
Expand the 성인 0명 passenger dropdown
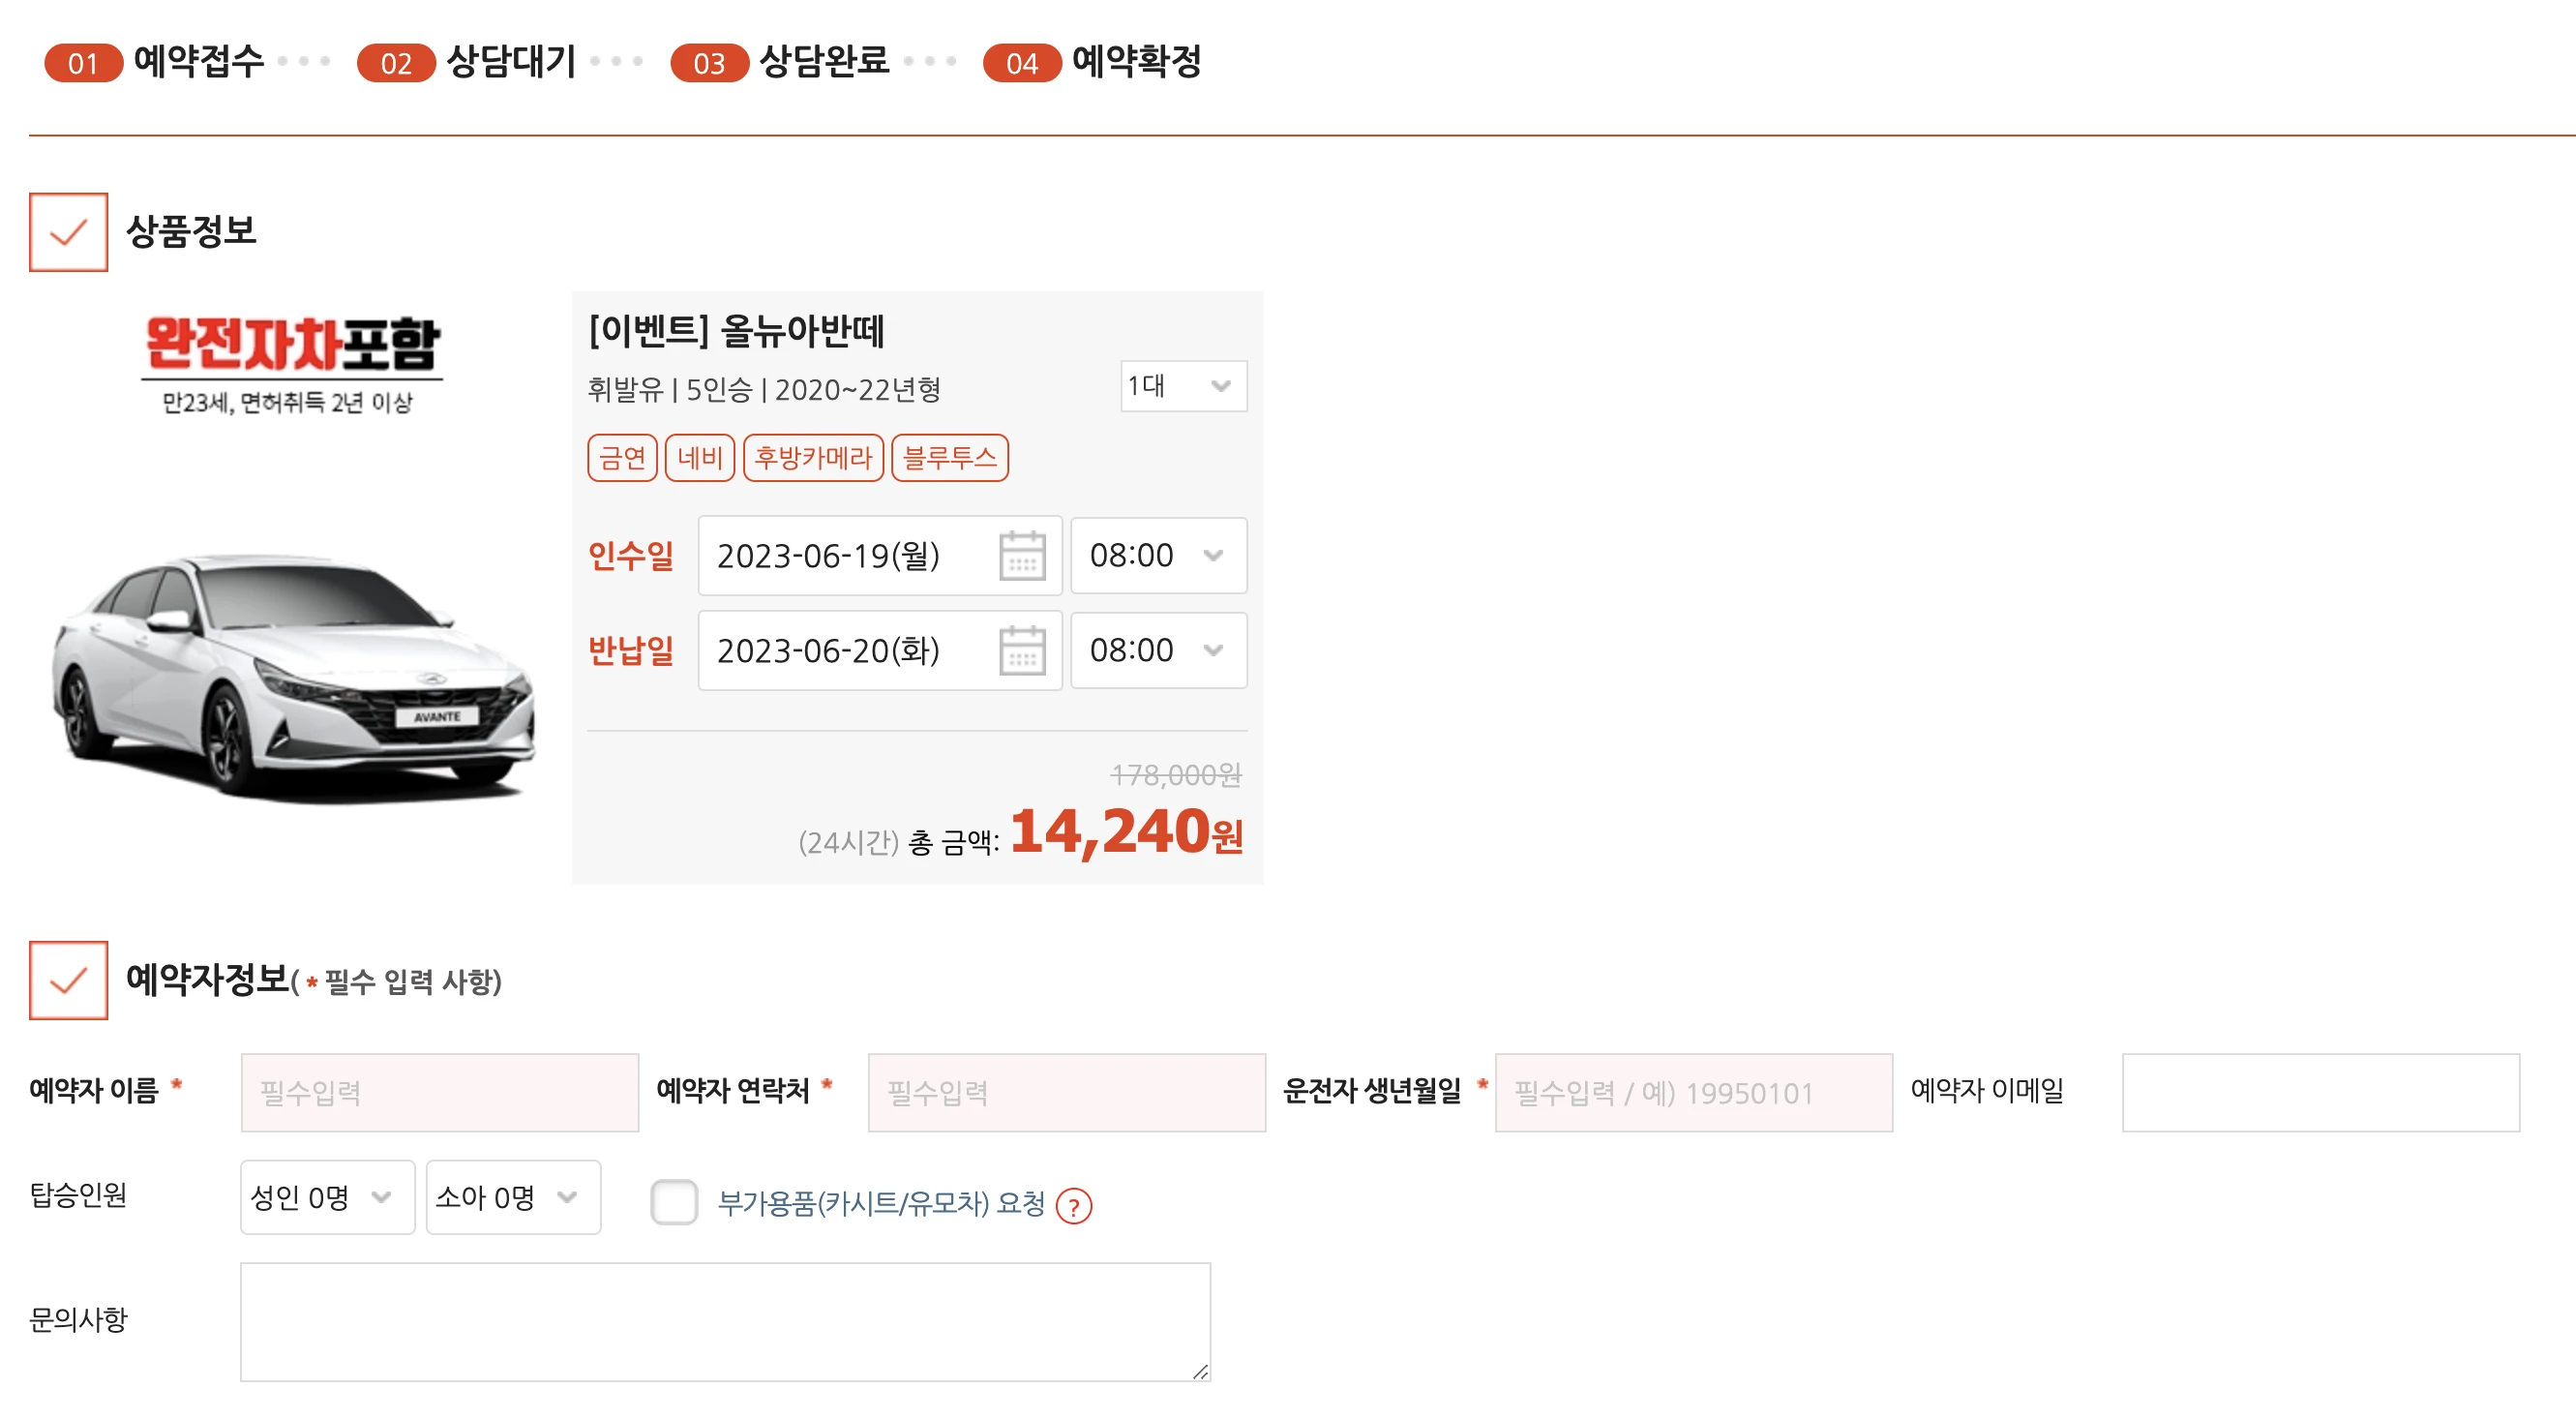click(x=326, y=1197)
